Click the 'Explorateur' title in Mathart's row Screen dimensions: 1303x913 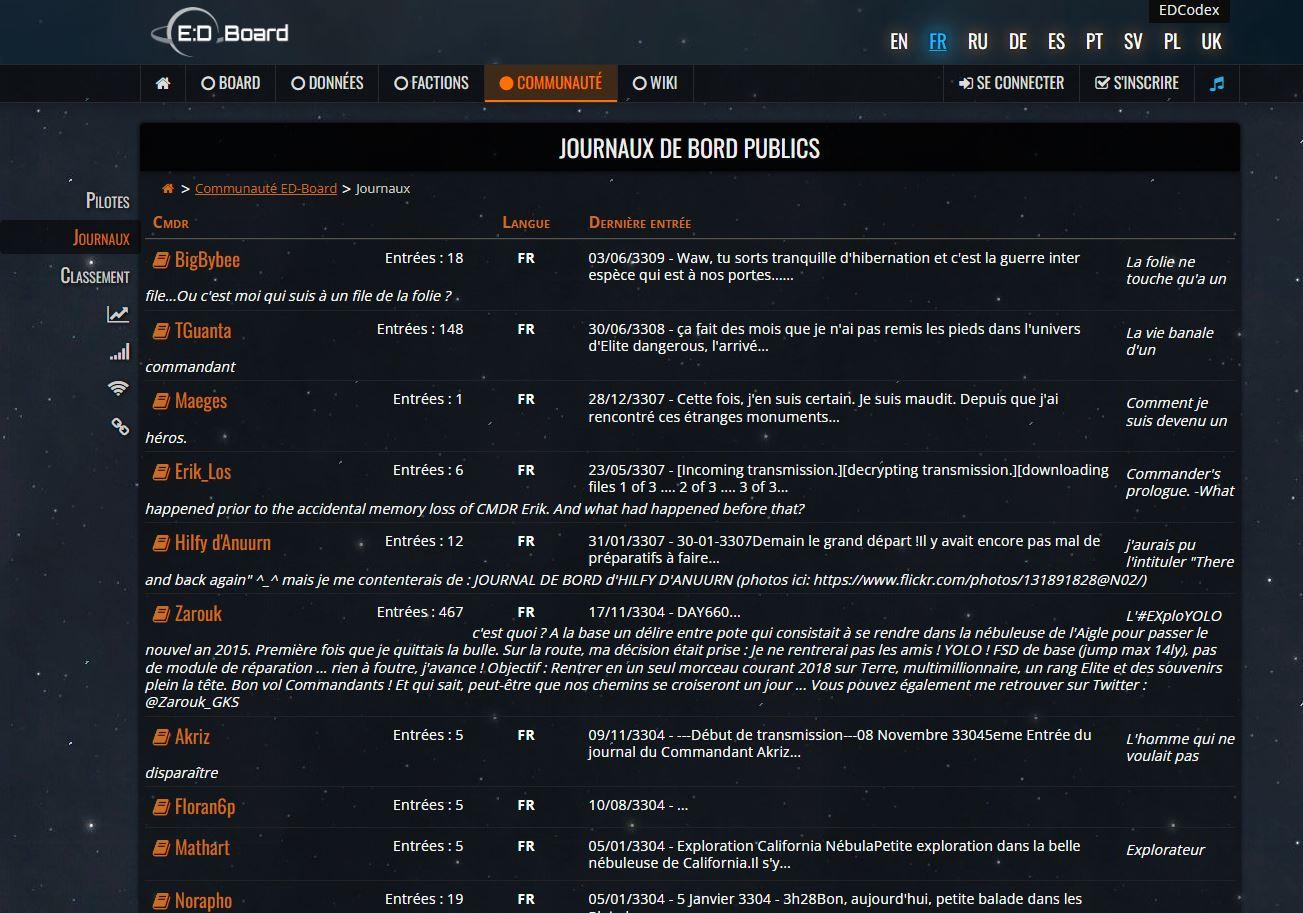click(1165, 850)
